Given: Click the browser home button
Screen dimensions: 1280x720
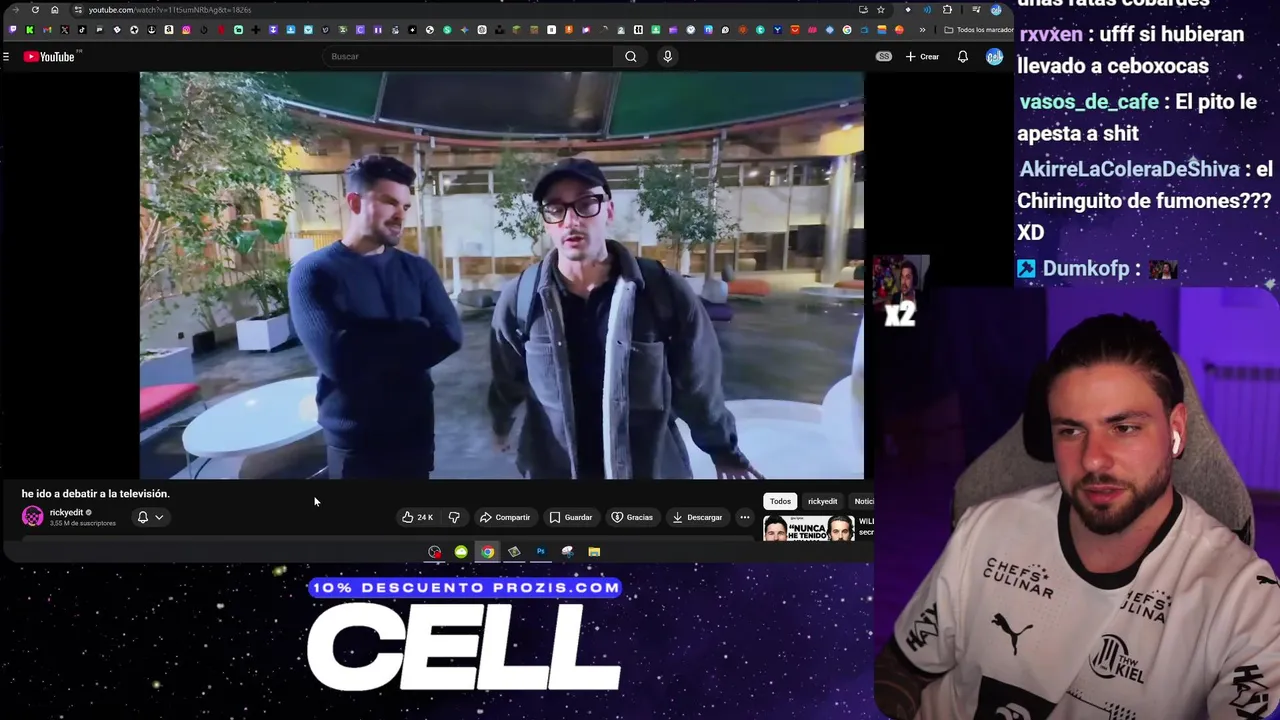Looking at the screenshot, I should tap(55, 10).
